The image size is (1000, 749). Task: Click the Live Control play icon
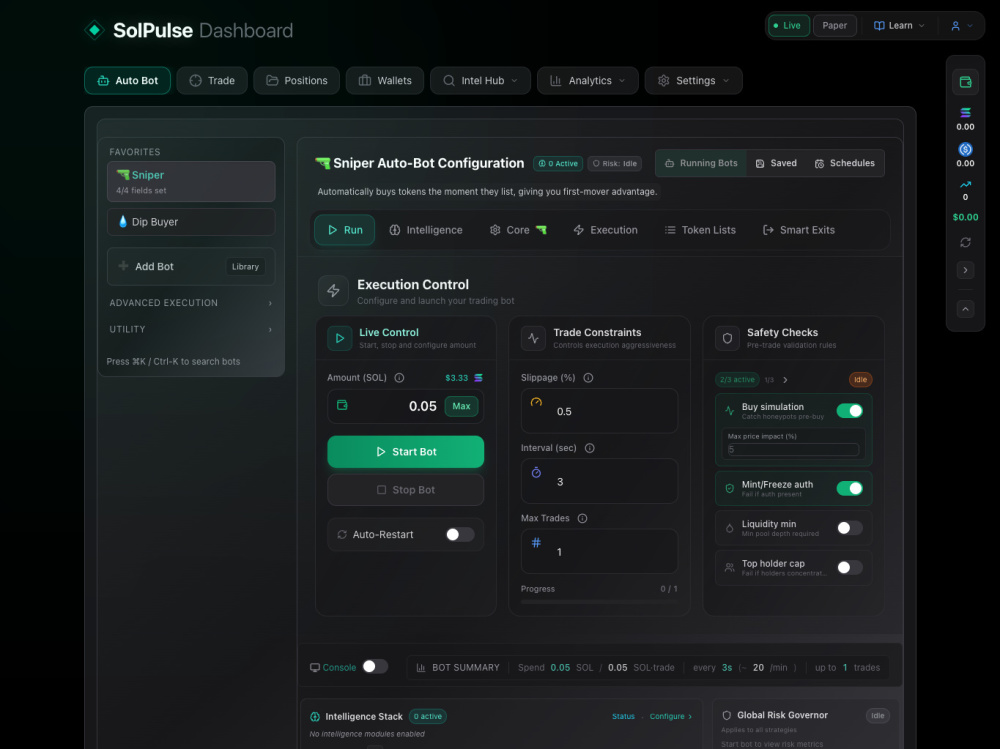coord(339,338)
